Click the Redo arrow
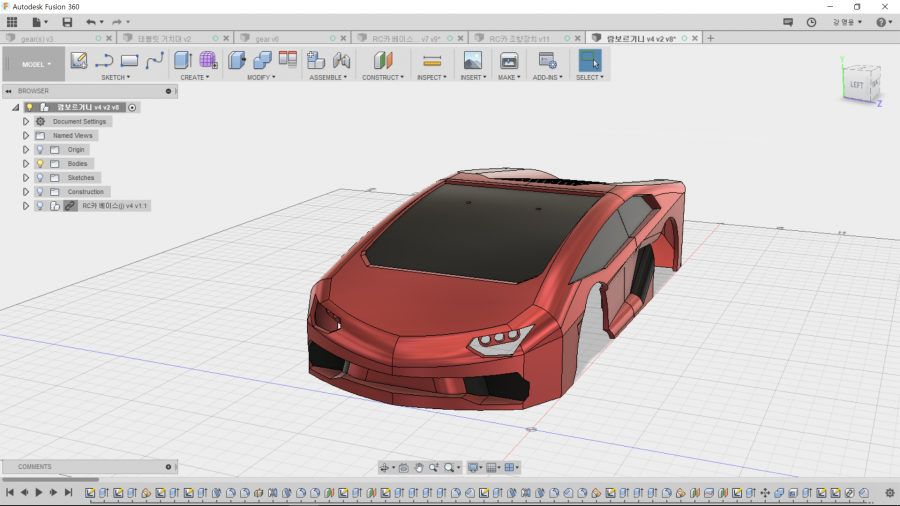The width and height of the screenshot is (900, 506). click(x=117, y=22)
